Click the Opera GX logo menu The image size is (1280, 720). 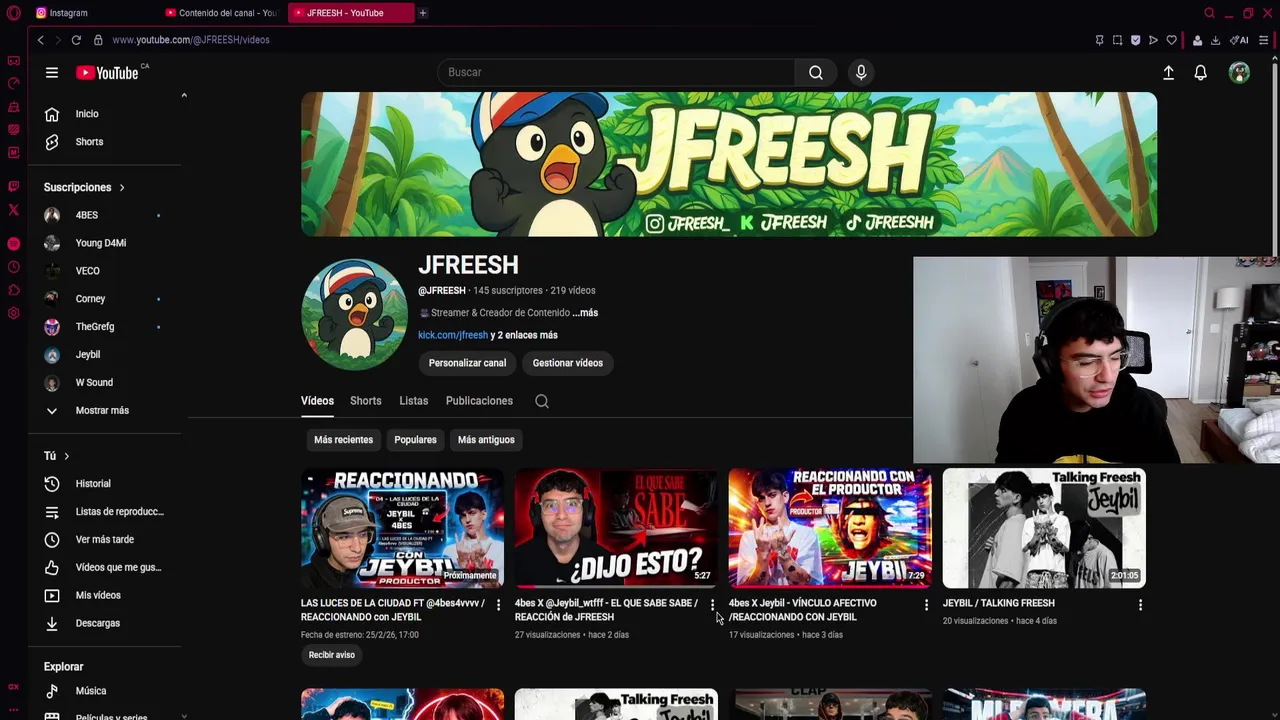point(13,13)
